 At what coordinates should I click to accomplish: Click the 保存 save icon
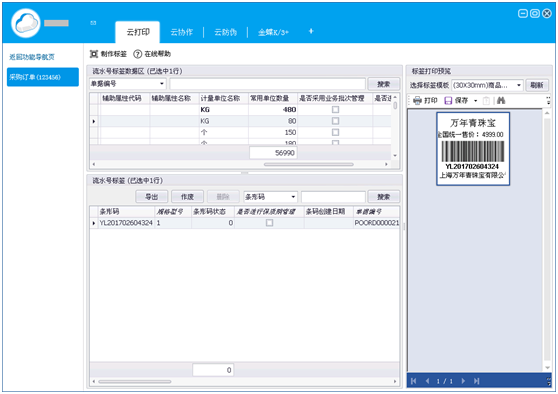[x=448, y=101]
